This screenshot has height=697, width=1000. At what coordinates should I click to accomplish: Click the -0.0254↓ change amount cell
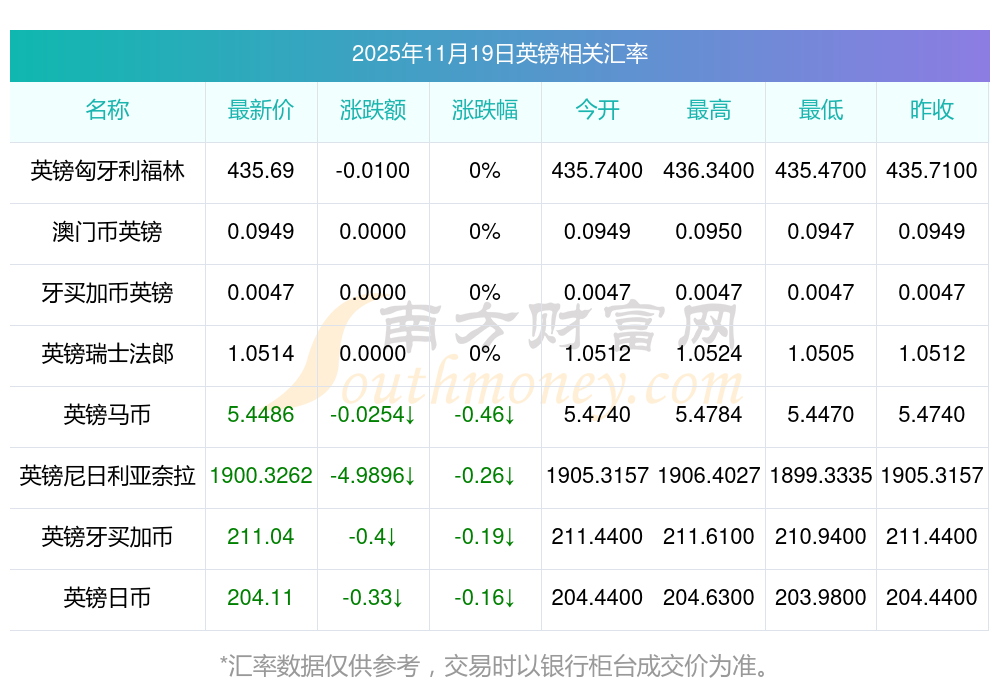point(373,415)
